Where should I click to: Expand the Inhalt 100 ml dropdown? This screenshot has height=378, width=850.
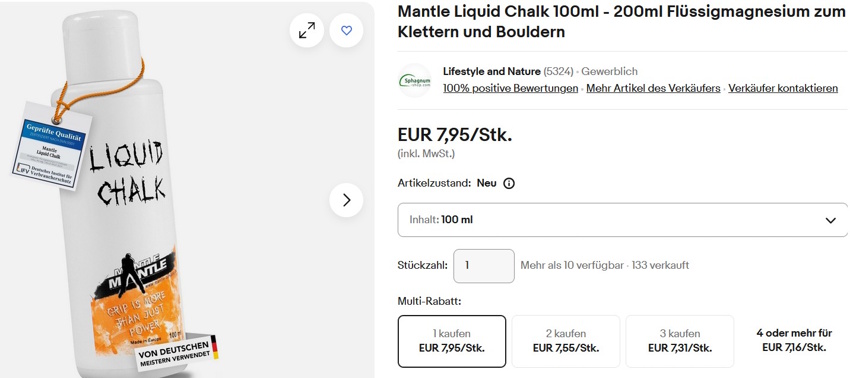pyautogui.click(x=622, y=220)
